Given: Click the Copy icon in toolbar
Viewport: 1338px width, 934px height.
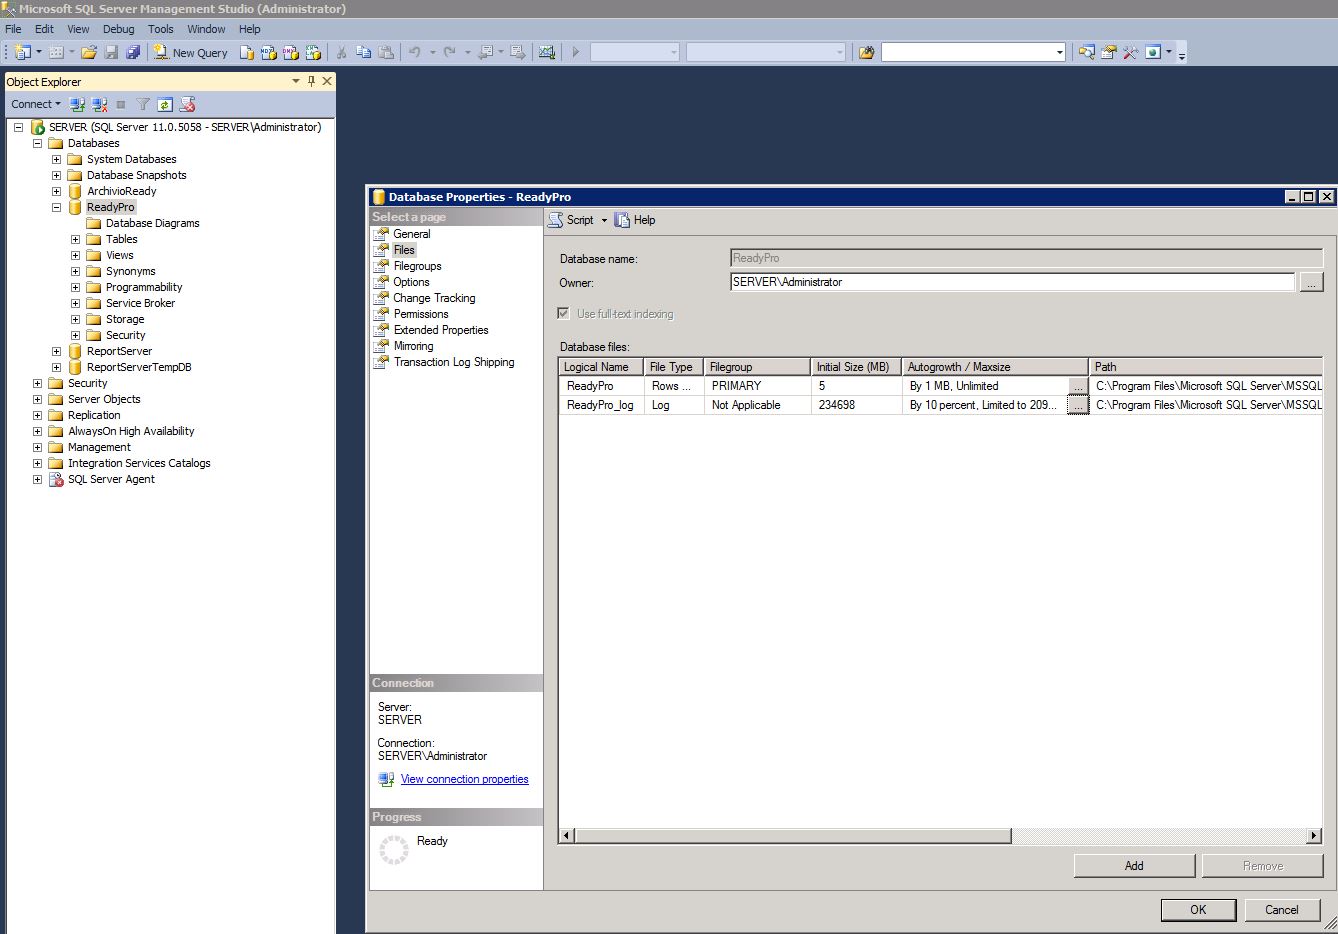Looking at the screenshot, I should point(363,52).
